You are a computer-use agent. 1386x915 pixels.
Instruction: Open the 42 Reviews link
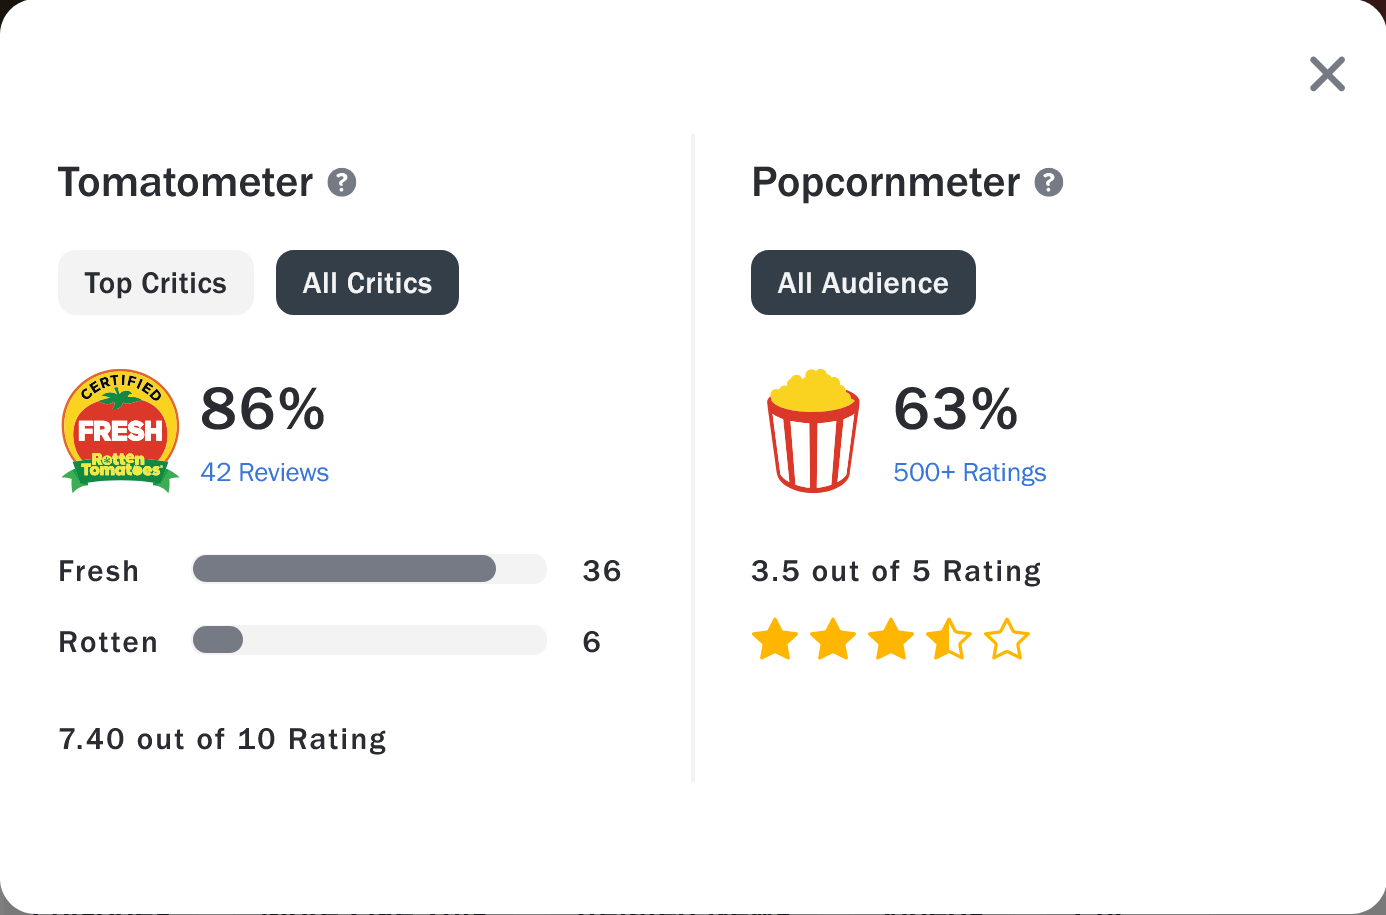click(265, 472)
